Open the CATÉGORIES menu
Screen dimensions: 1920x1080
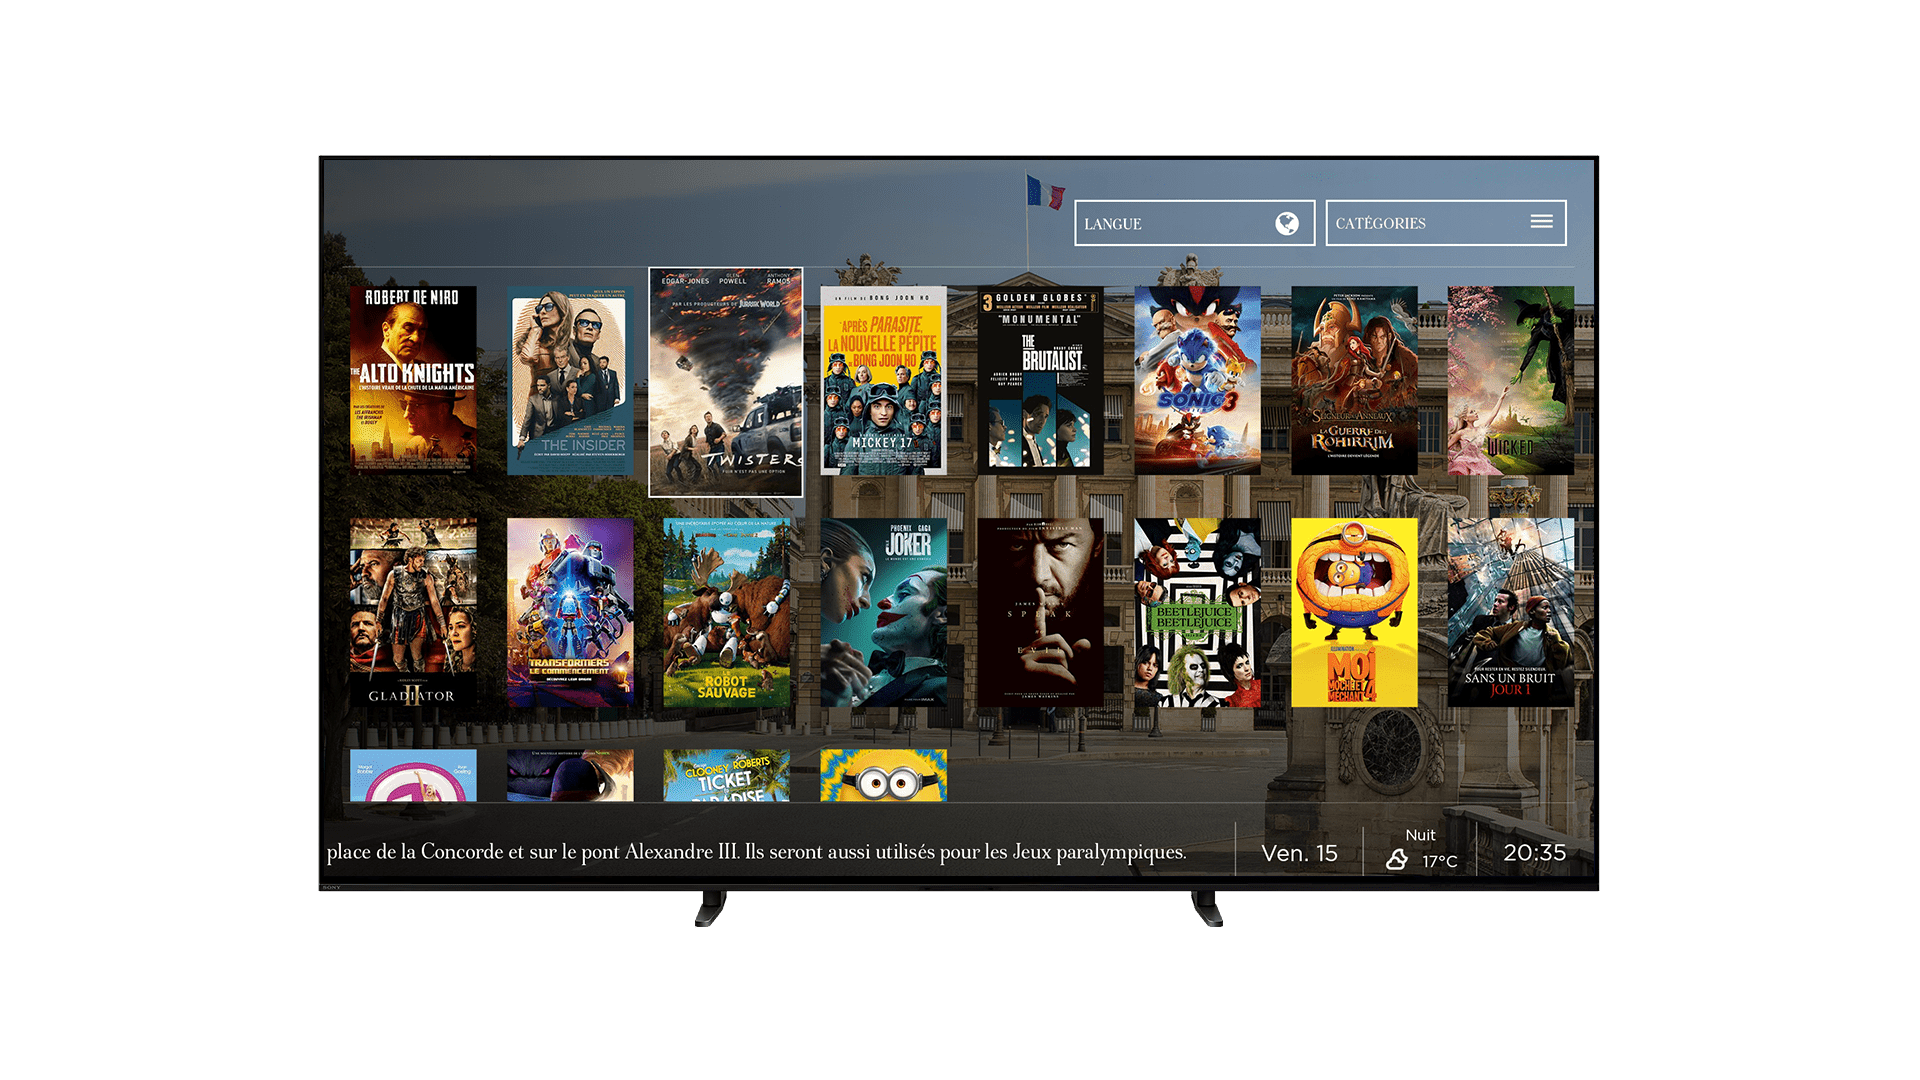[1446, 222]
